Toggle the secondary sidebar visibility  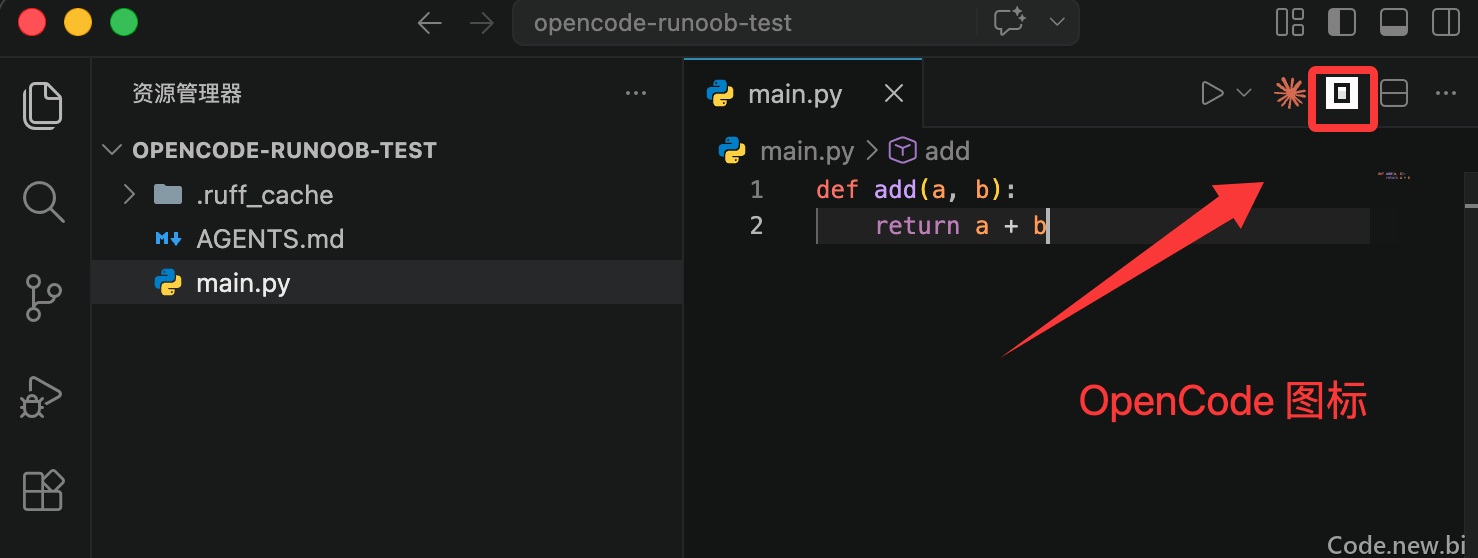pyautogui.click(x=1446, y=22)
